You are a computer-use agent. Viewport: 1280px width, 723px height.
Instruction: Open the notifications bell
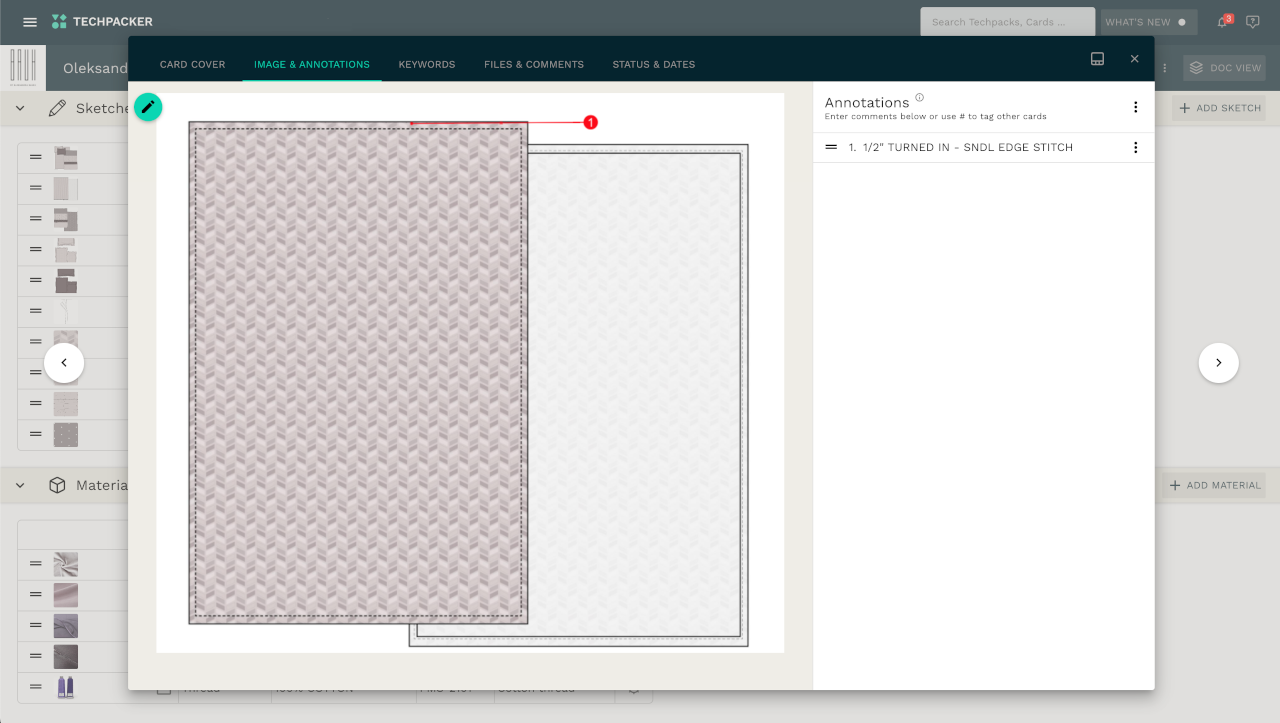[x=1223, y=22]
